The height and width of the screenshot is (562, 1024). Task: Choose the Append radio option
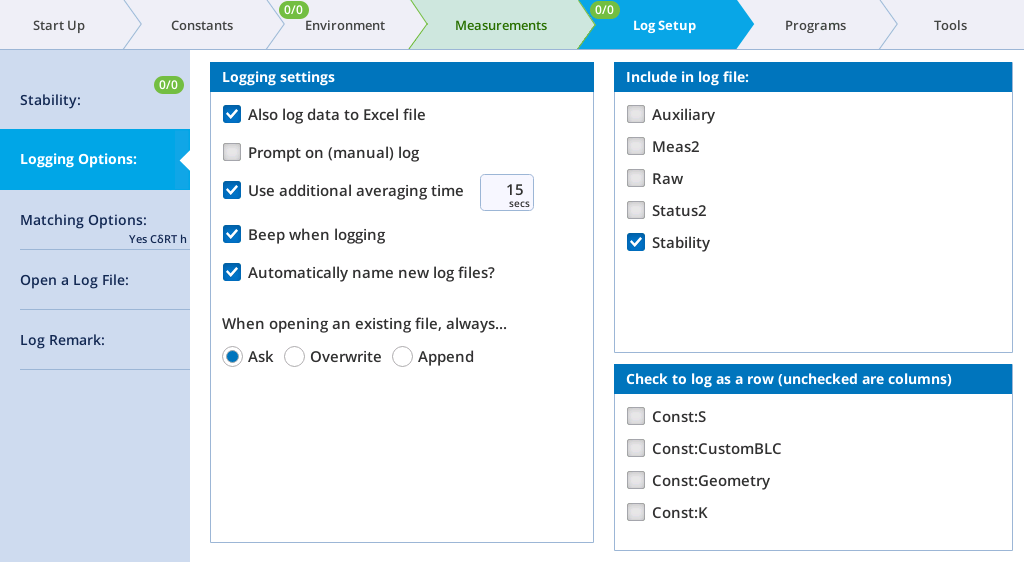pyautogui.click(x=403, y=357)
